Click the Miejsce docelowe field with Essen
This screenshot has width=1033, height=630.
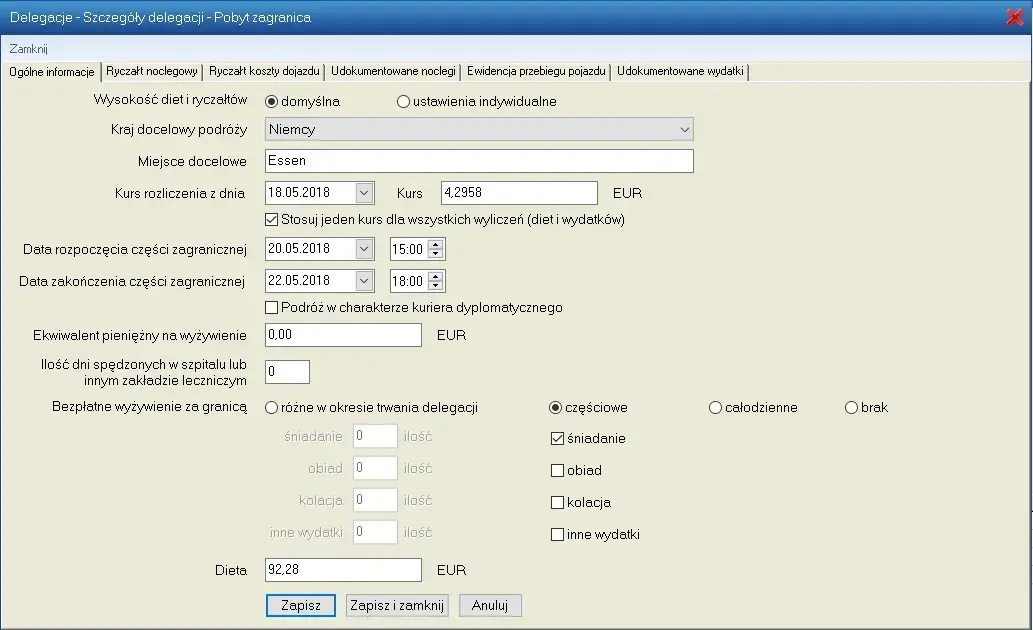click(479, 161)
